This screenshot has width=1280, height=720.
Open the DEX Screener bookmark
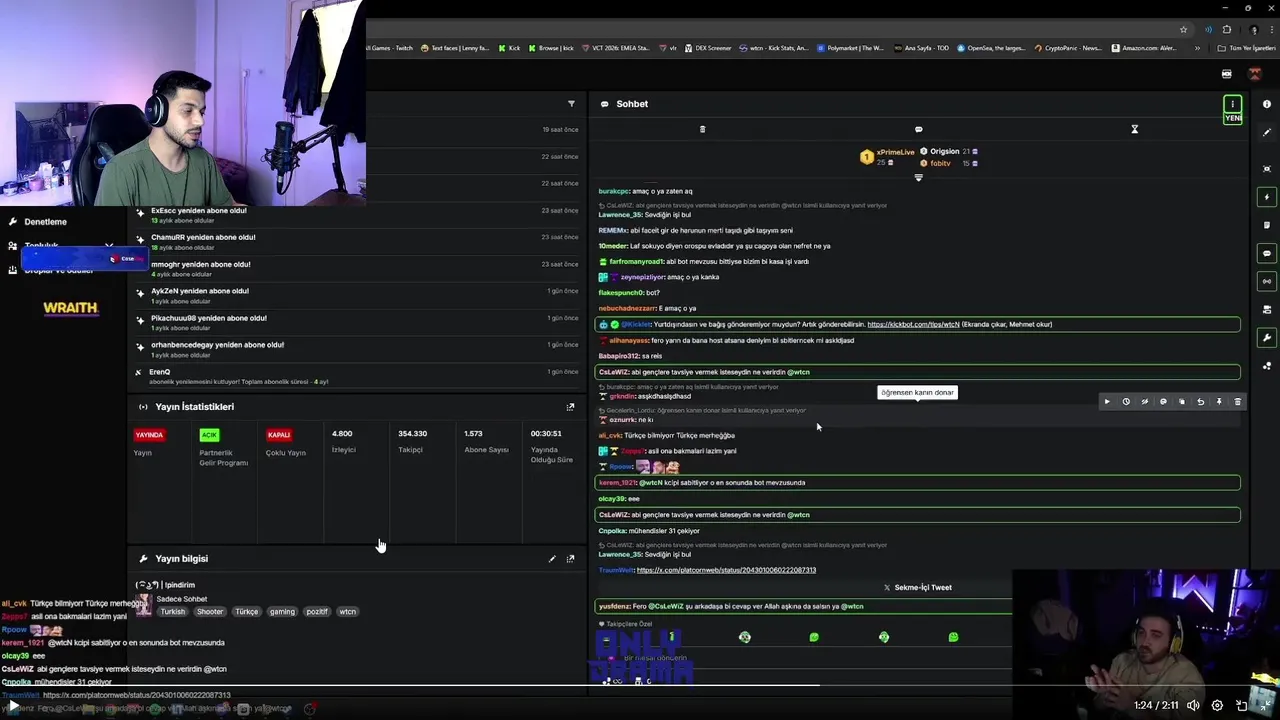707,48
